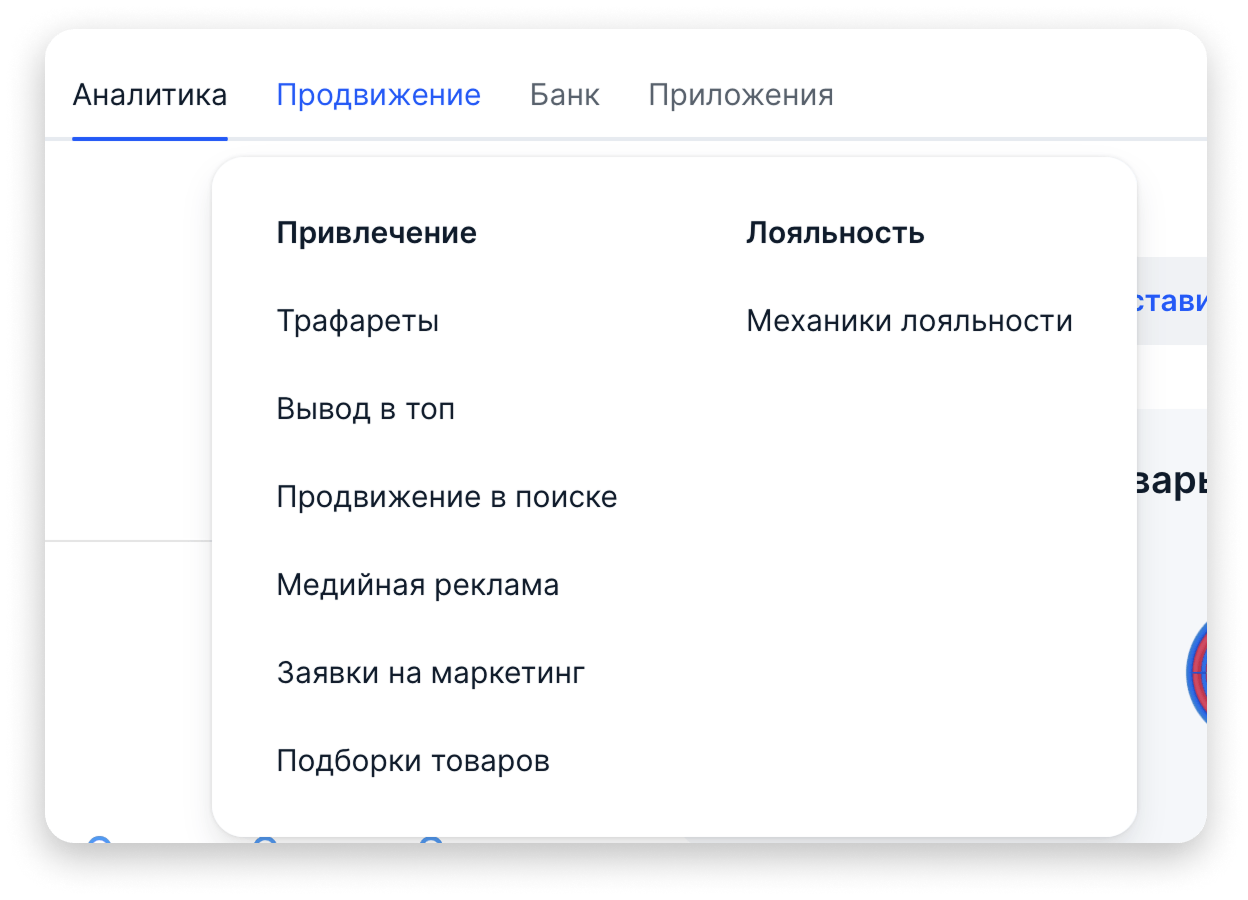This screenshot has height=900, width=1248.
Task: Go to the Приложения tab
Action: click(x=740, y=96)
